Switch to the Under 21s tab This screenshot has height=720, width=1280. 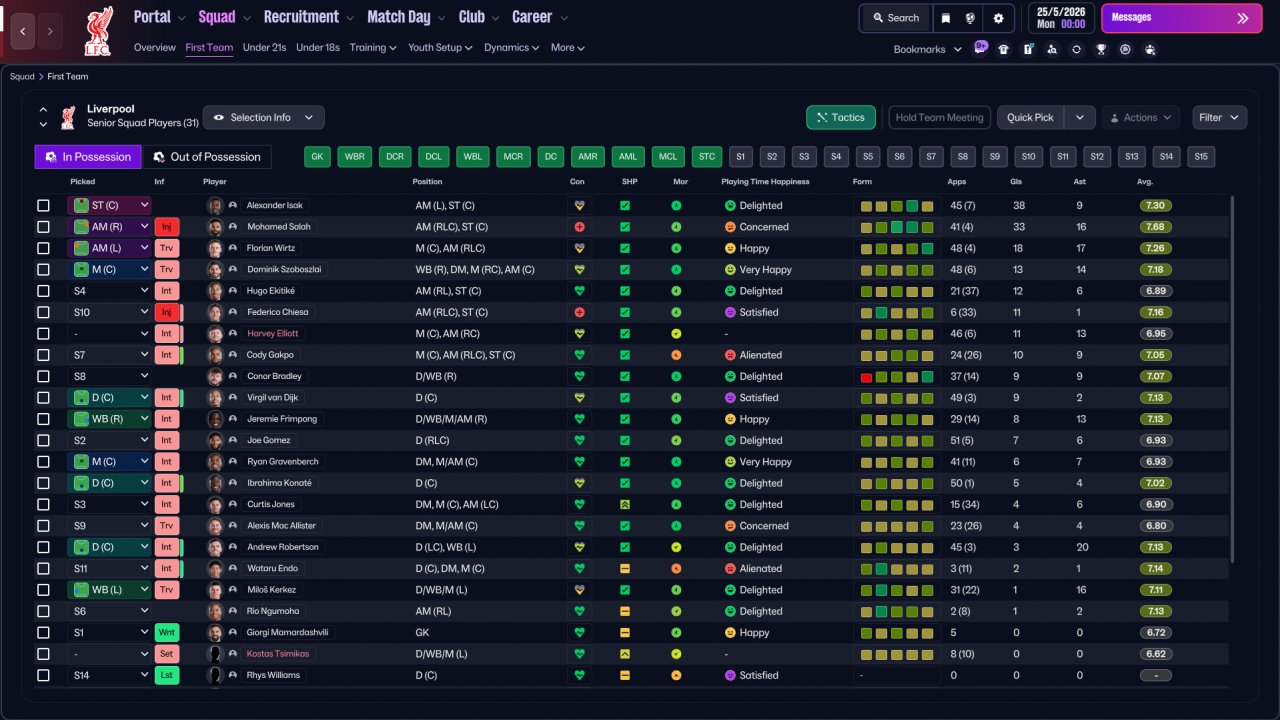265,48
